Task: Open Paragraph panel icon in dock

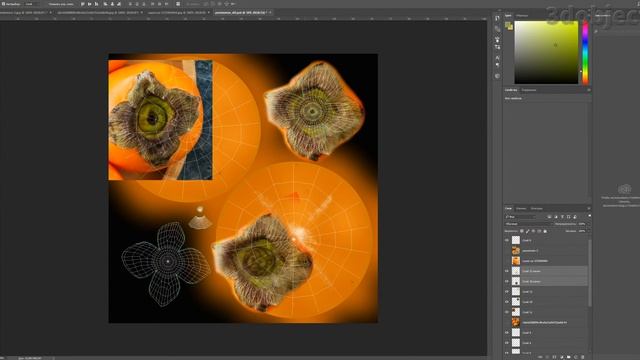Action: tap(497, 64)
